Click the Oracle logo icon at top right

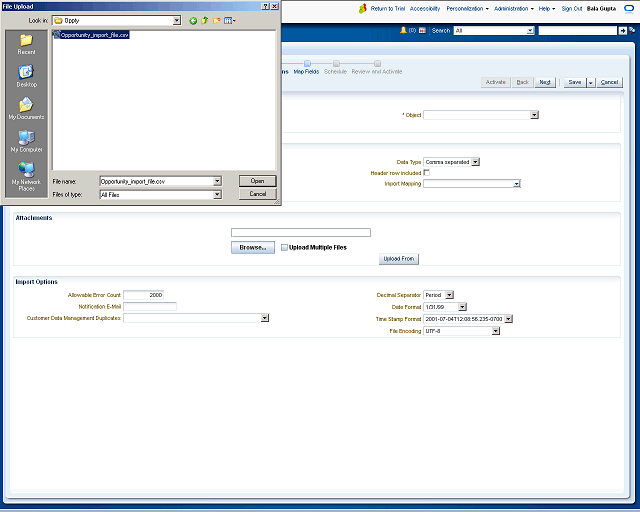tap(629, 9)
